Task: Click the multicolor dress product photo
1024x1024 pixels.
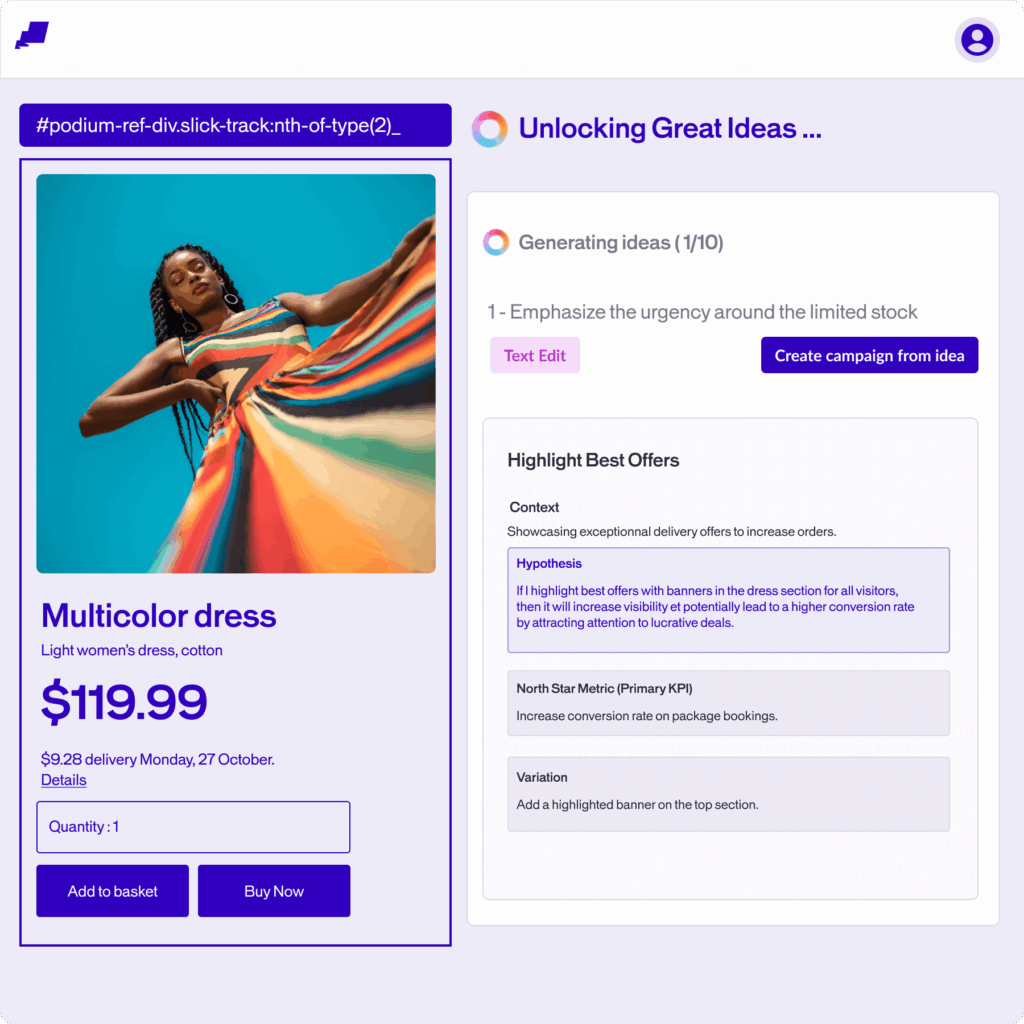Action: pos(236,370)
